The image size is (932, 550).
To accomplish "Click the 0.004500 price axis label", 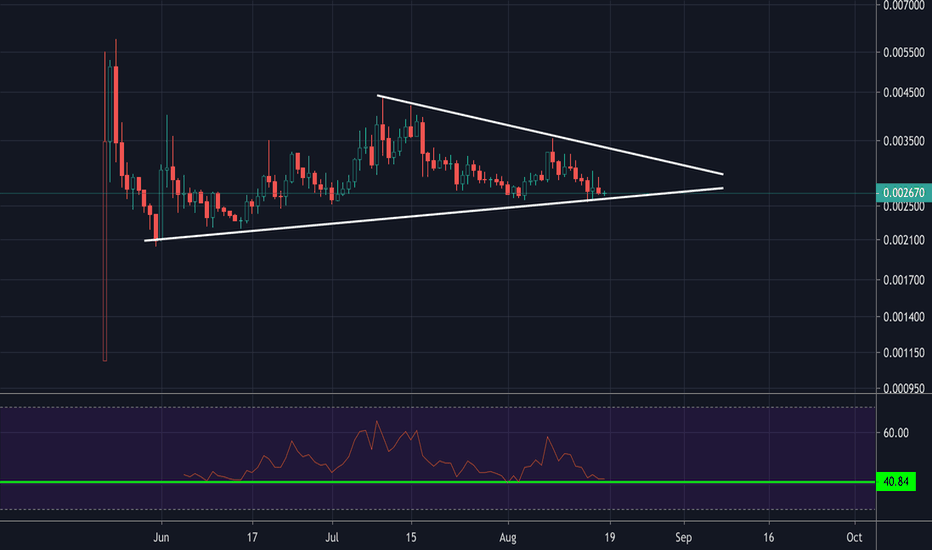I will [x=903, y=92].
